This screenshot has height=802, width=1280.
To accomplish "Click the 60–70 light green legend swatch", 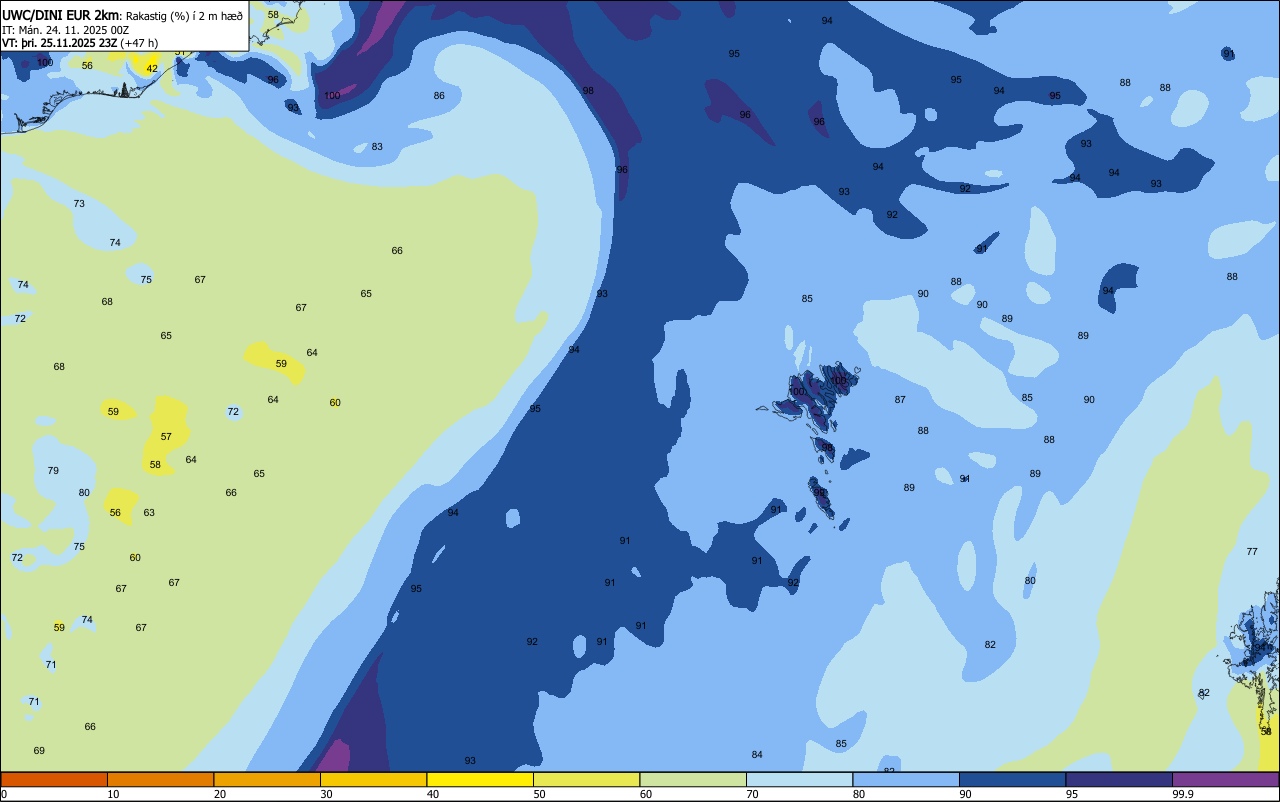I will [x=693, y=779].
